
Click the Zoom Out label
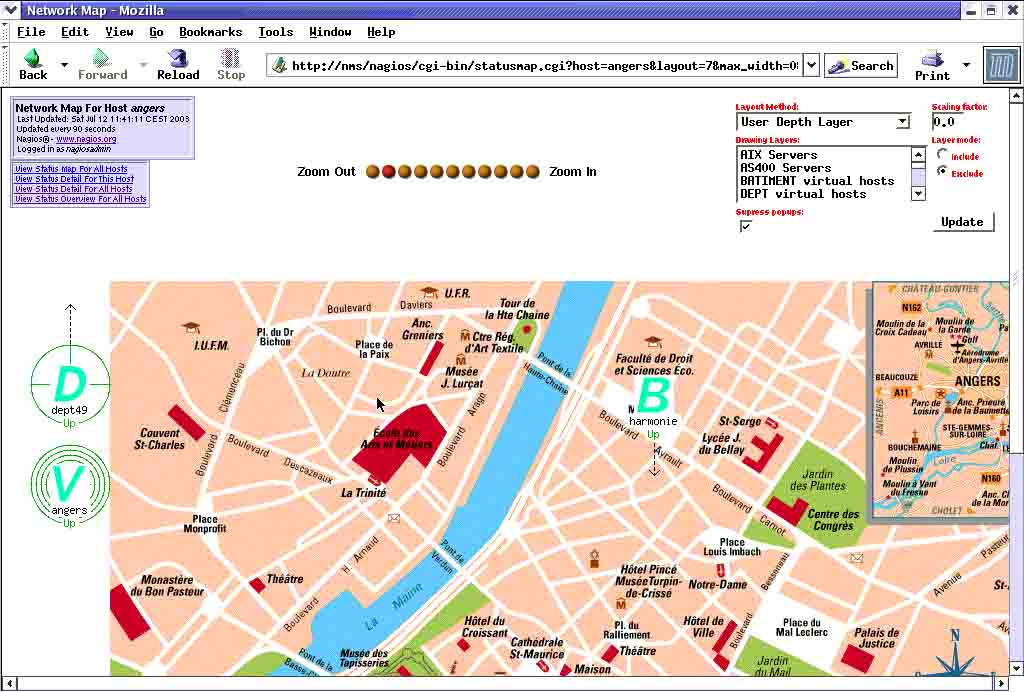[326, 172]
